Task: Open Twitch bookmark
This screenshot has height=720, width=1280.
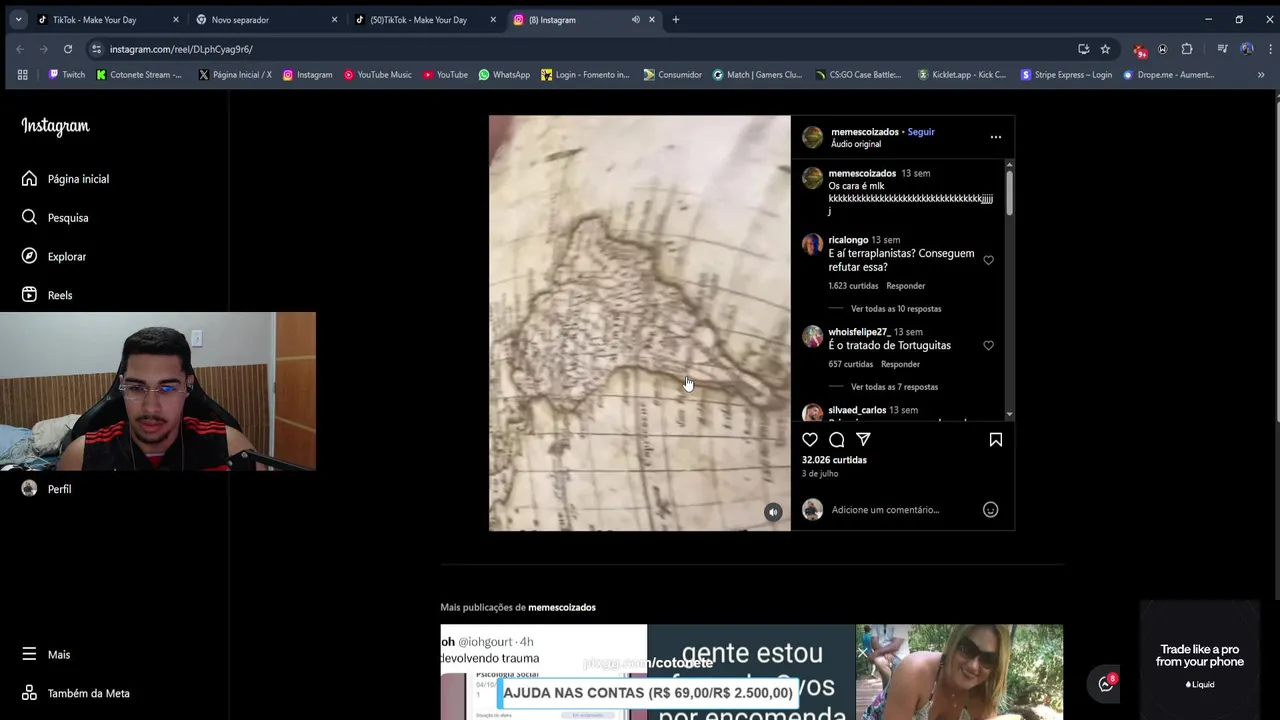Action: (x=67, y=75)
